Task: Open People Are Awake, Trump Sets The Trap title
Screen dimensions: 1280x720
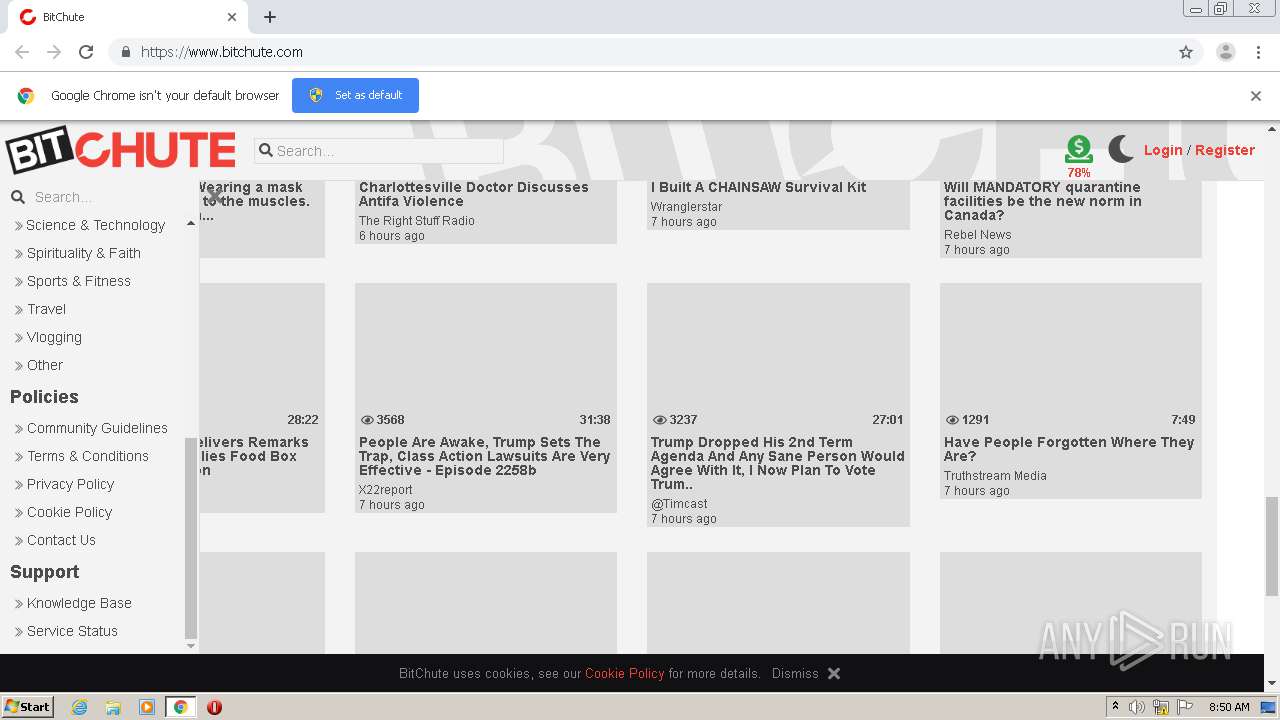Action: [x=485, y=456]
